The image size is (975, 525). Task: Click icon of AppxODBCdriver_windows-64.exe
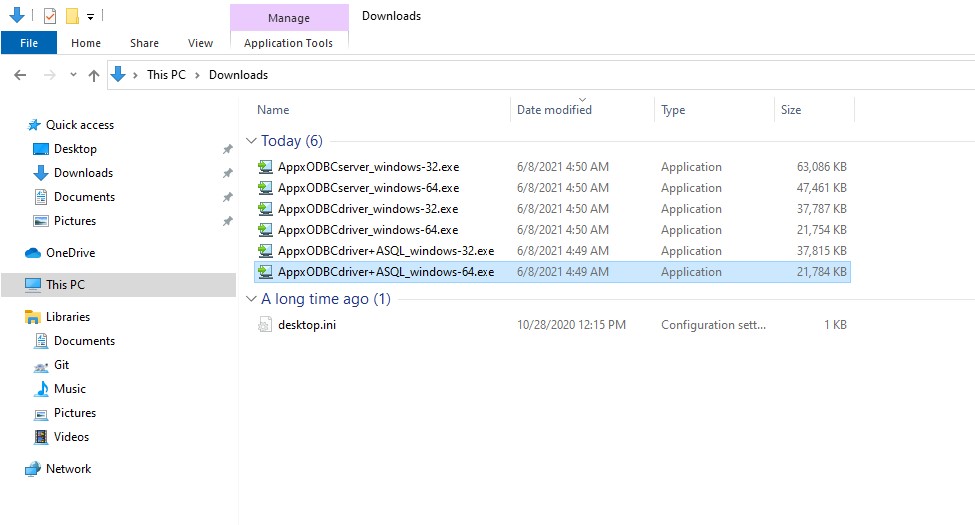tap(266, 230)
